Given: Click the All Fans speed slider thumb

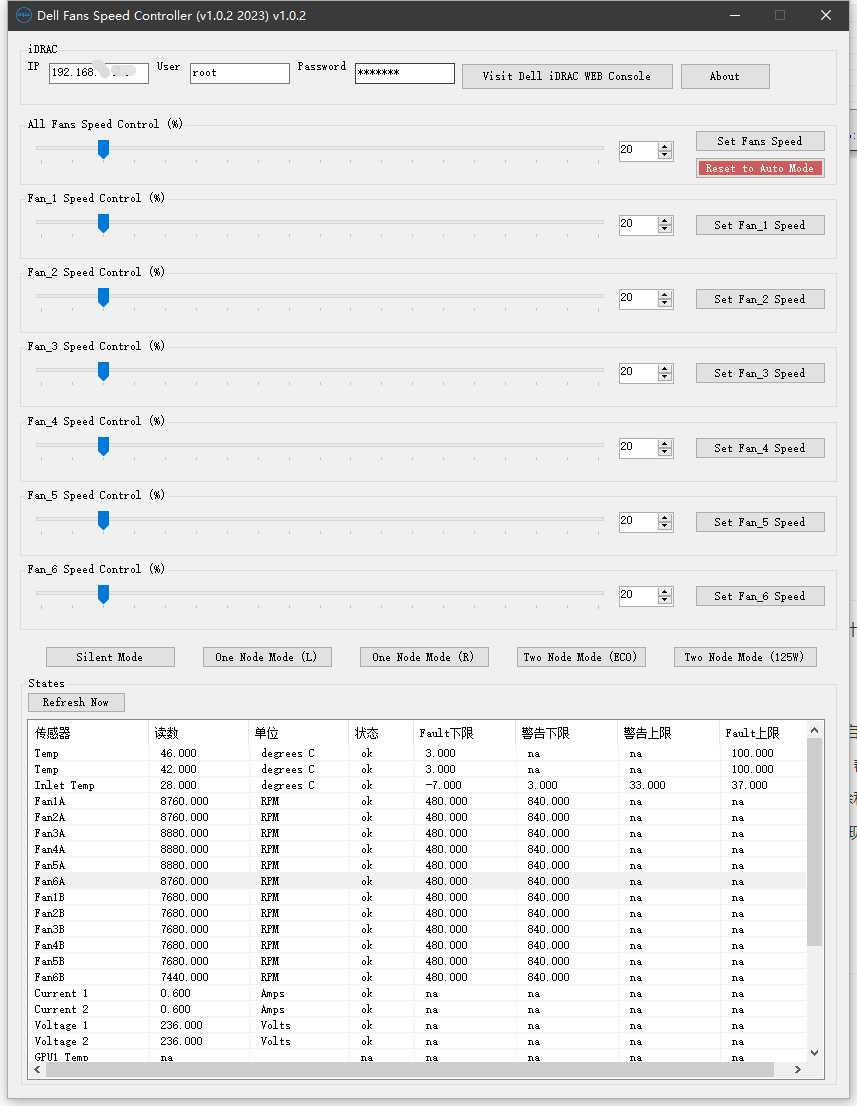Looking at the screenshot, I should tap(103, 150).
